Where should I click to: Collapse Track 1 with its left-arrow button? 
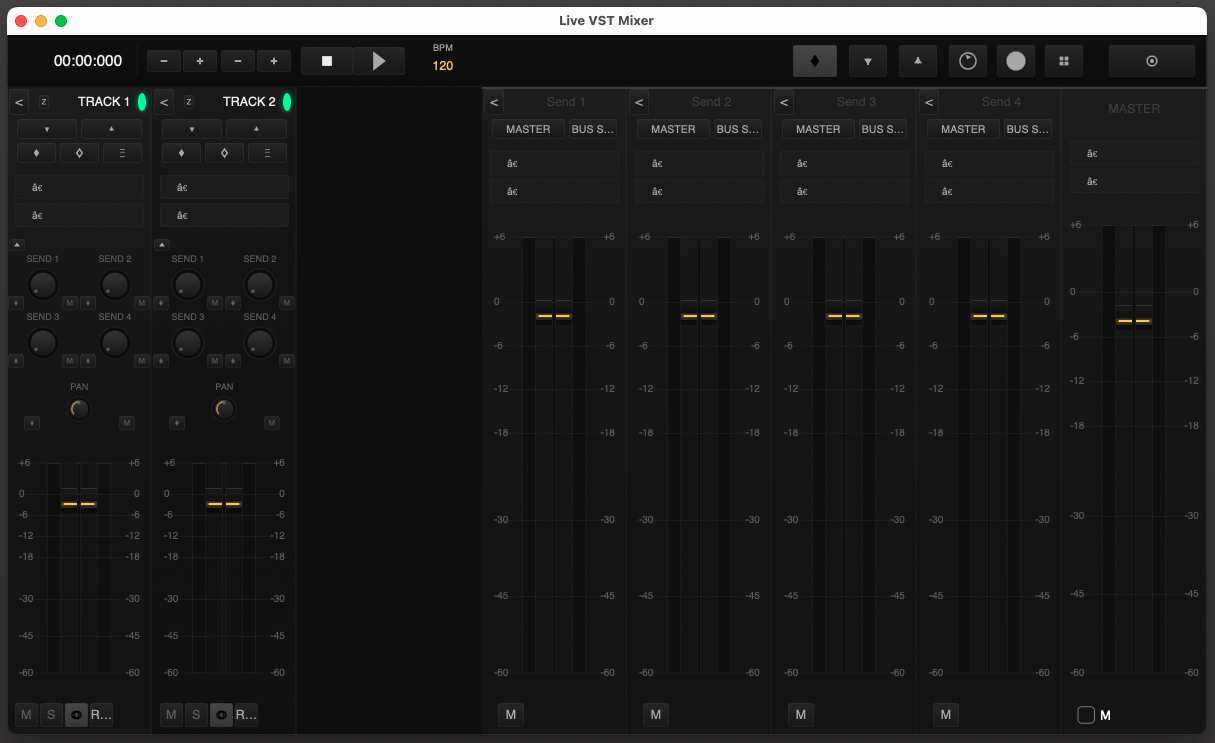coord(20,102)
